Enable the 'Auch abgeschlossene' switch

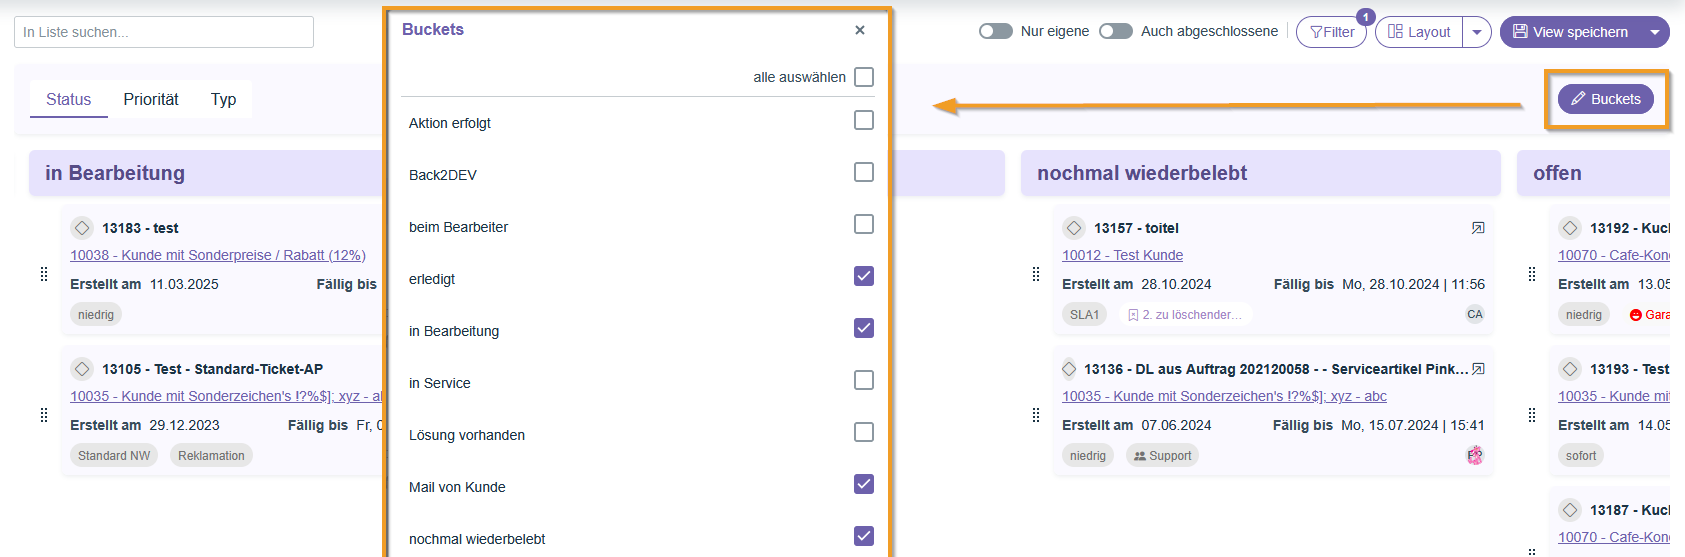[1115, 31]
